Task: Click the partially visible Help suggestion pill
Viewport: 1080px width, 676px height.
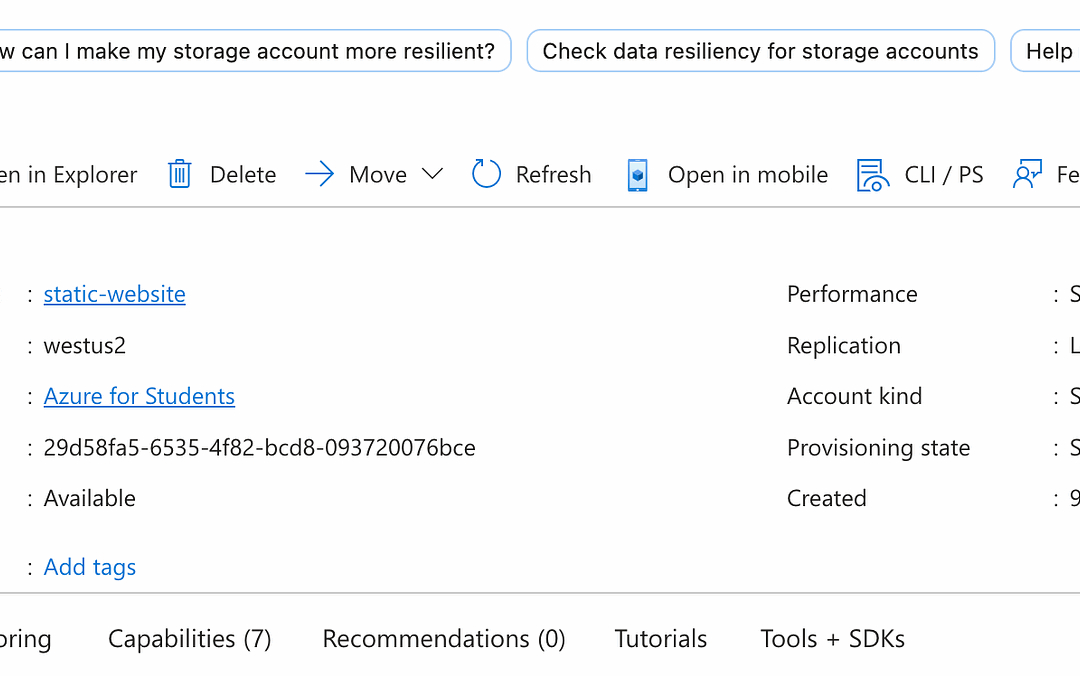Action: click(x=1047, y=51)
